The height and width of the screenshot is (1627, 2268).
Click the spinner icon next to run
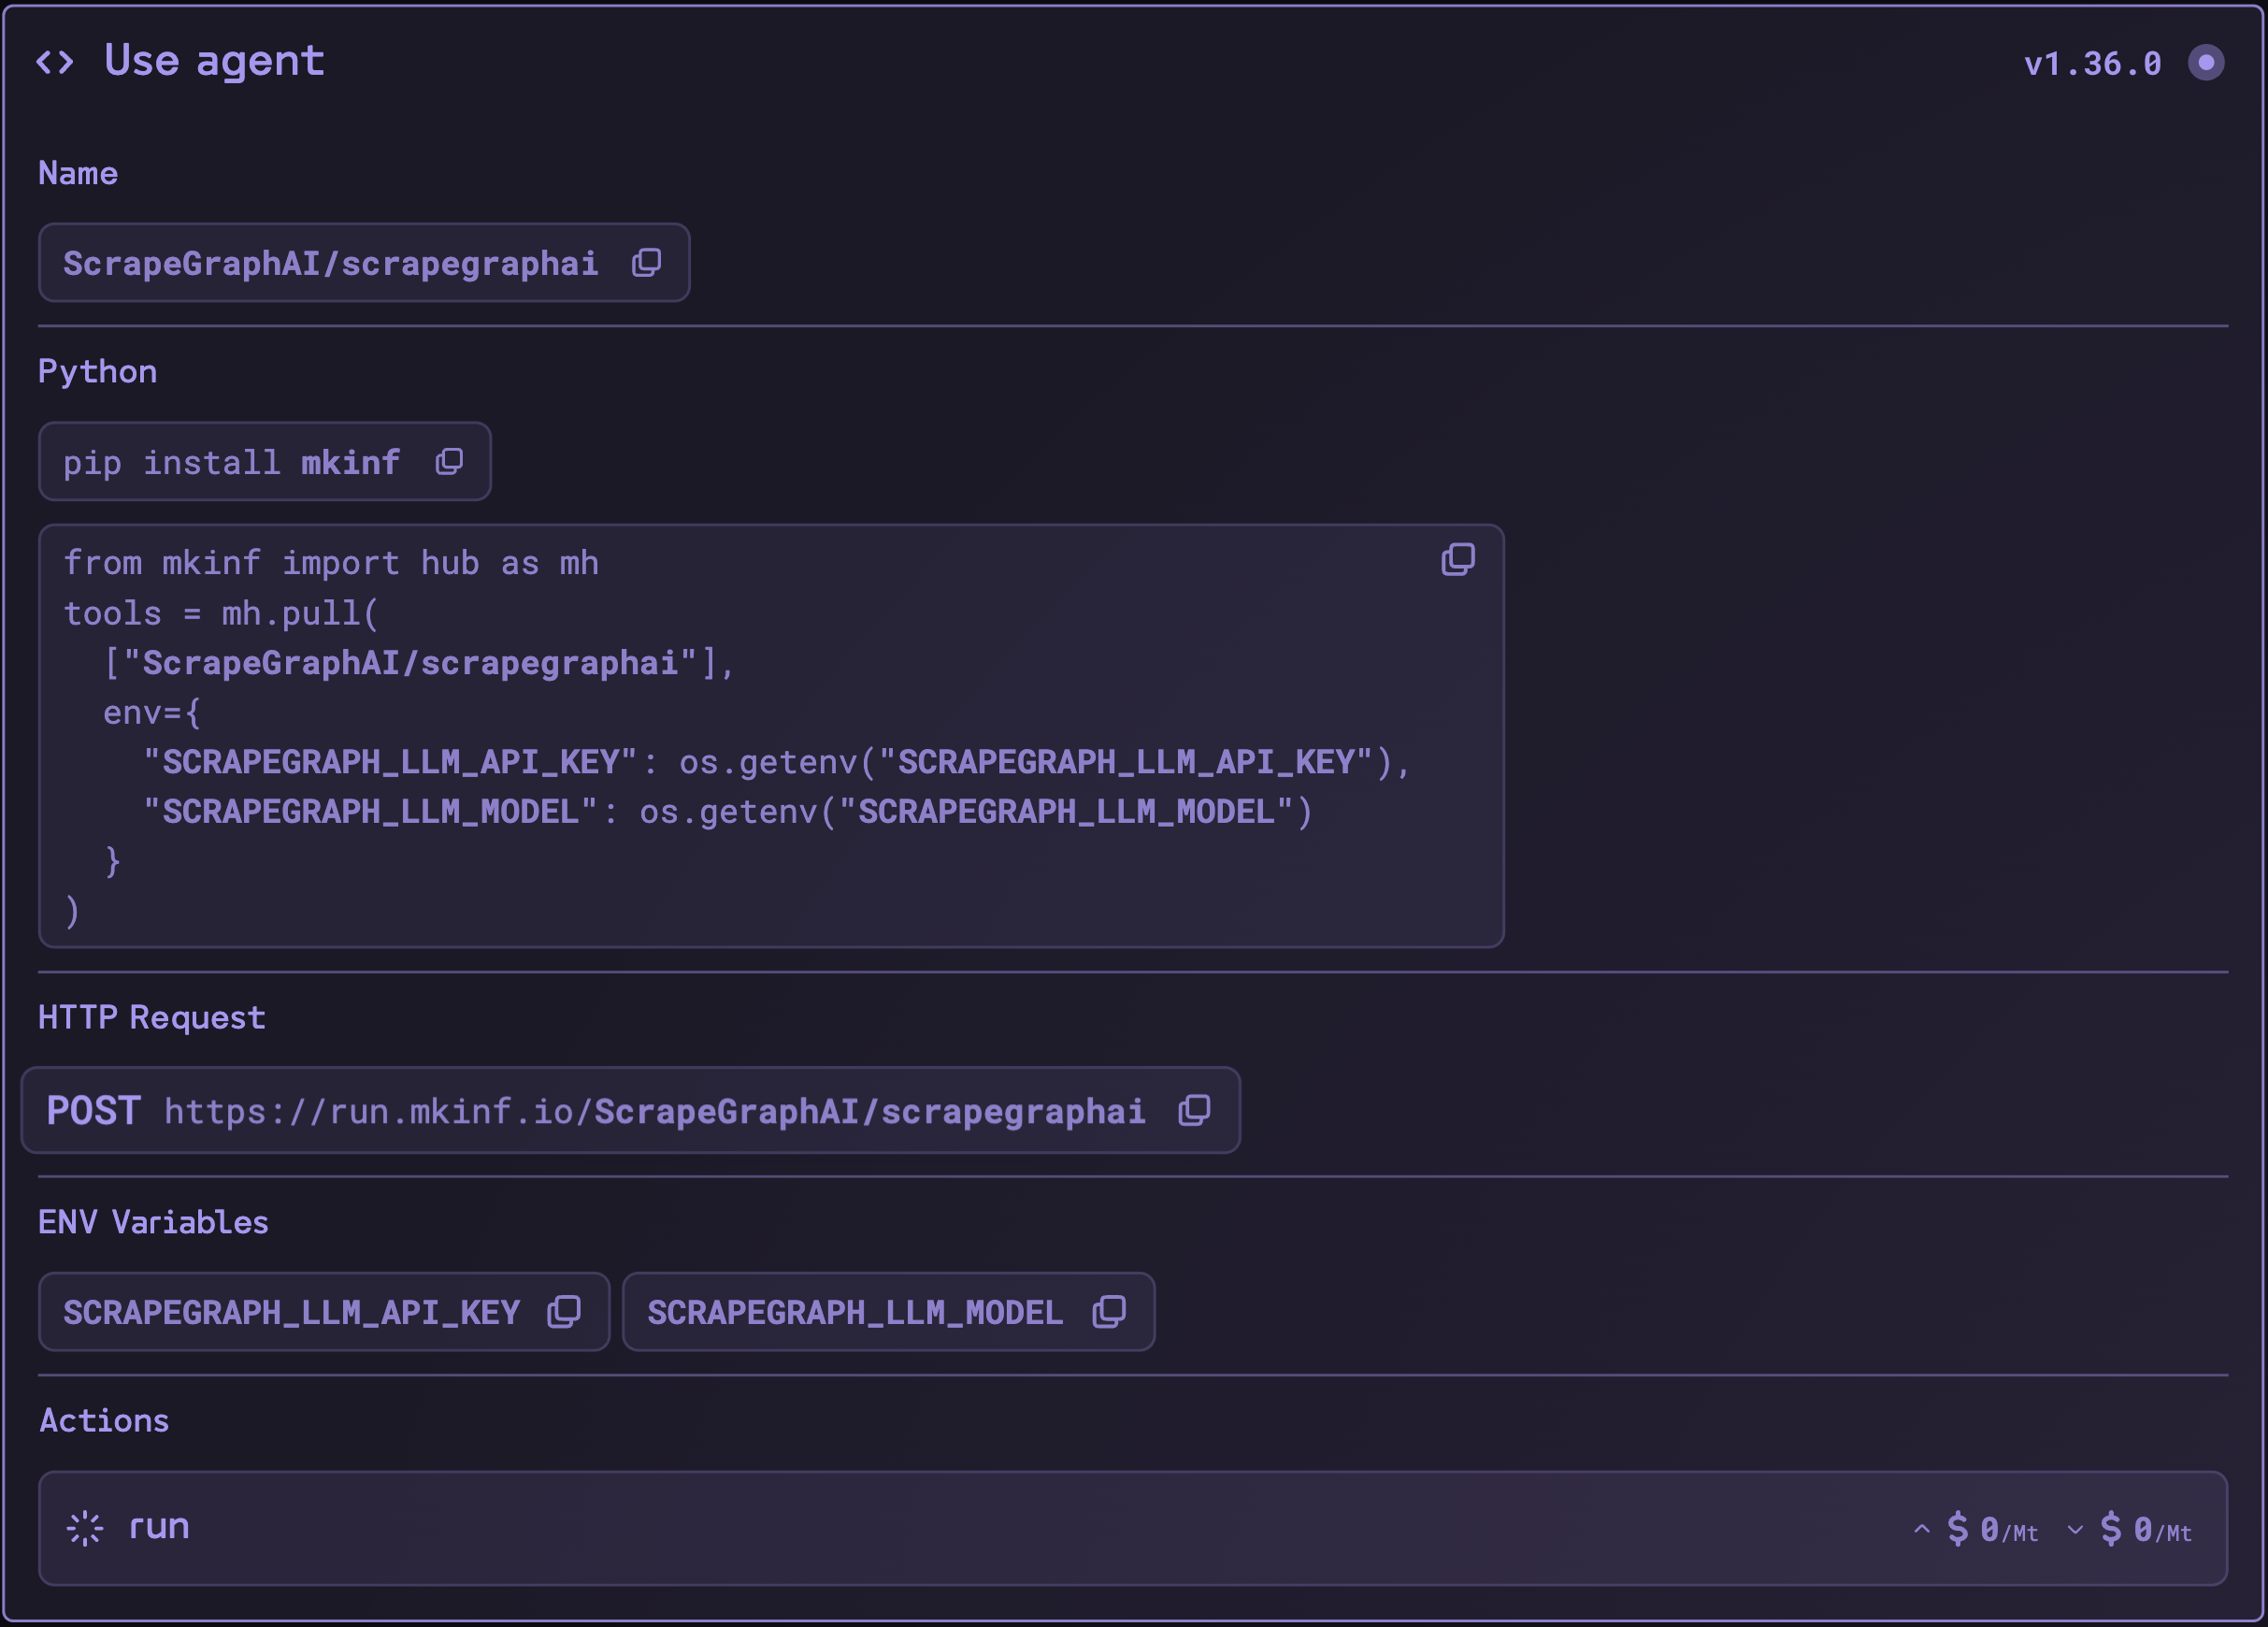click(84, 1527)
